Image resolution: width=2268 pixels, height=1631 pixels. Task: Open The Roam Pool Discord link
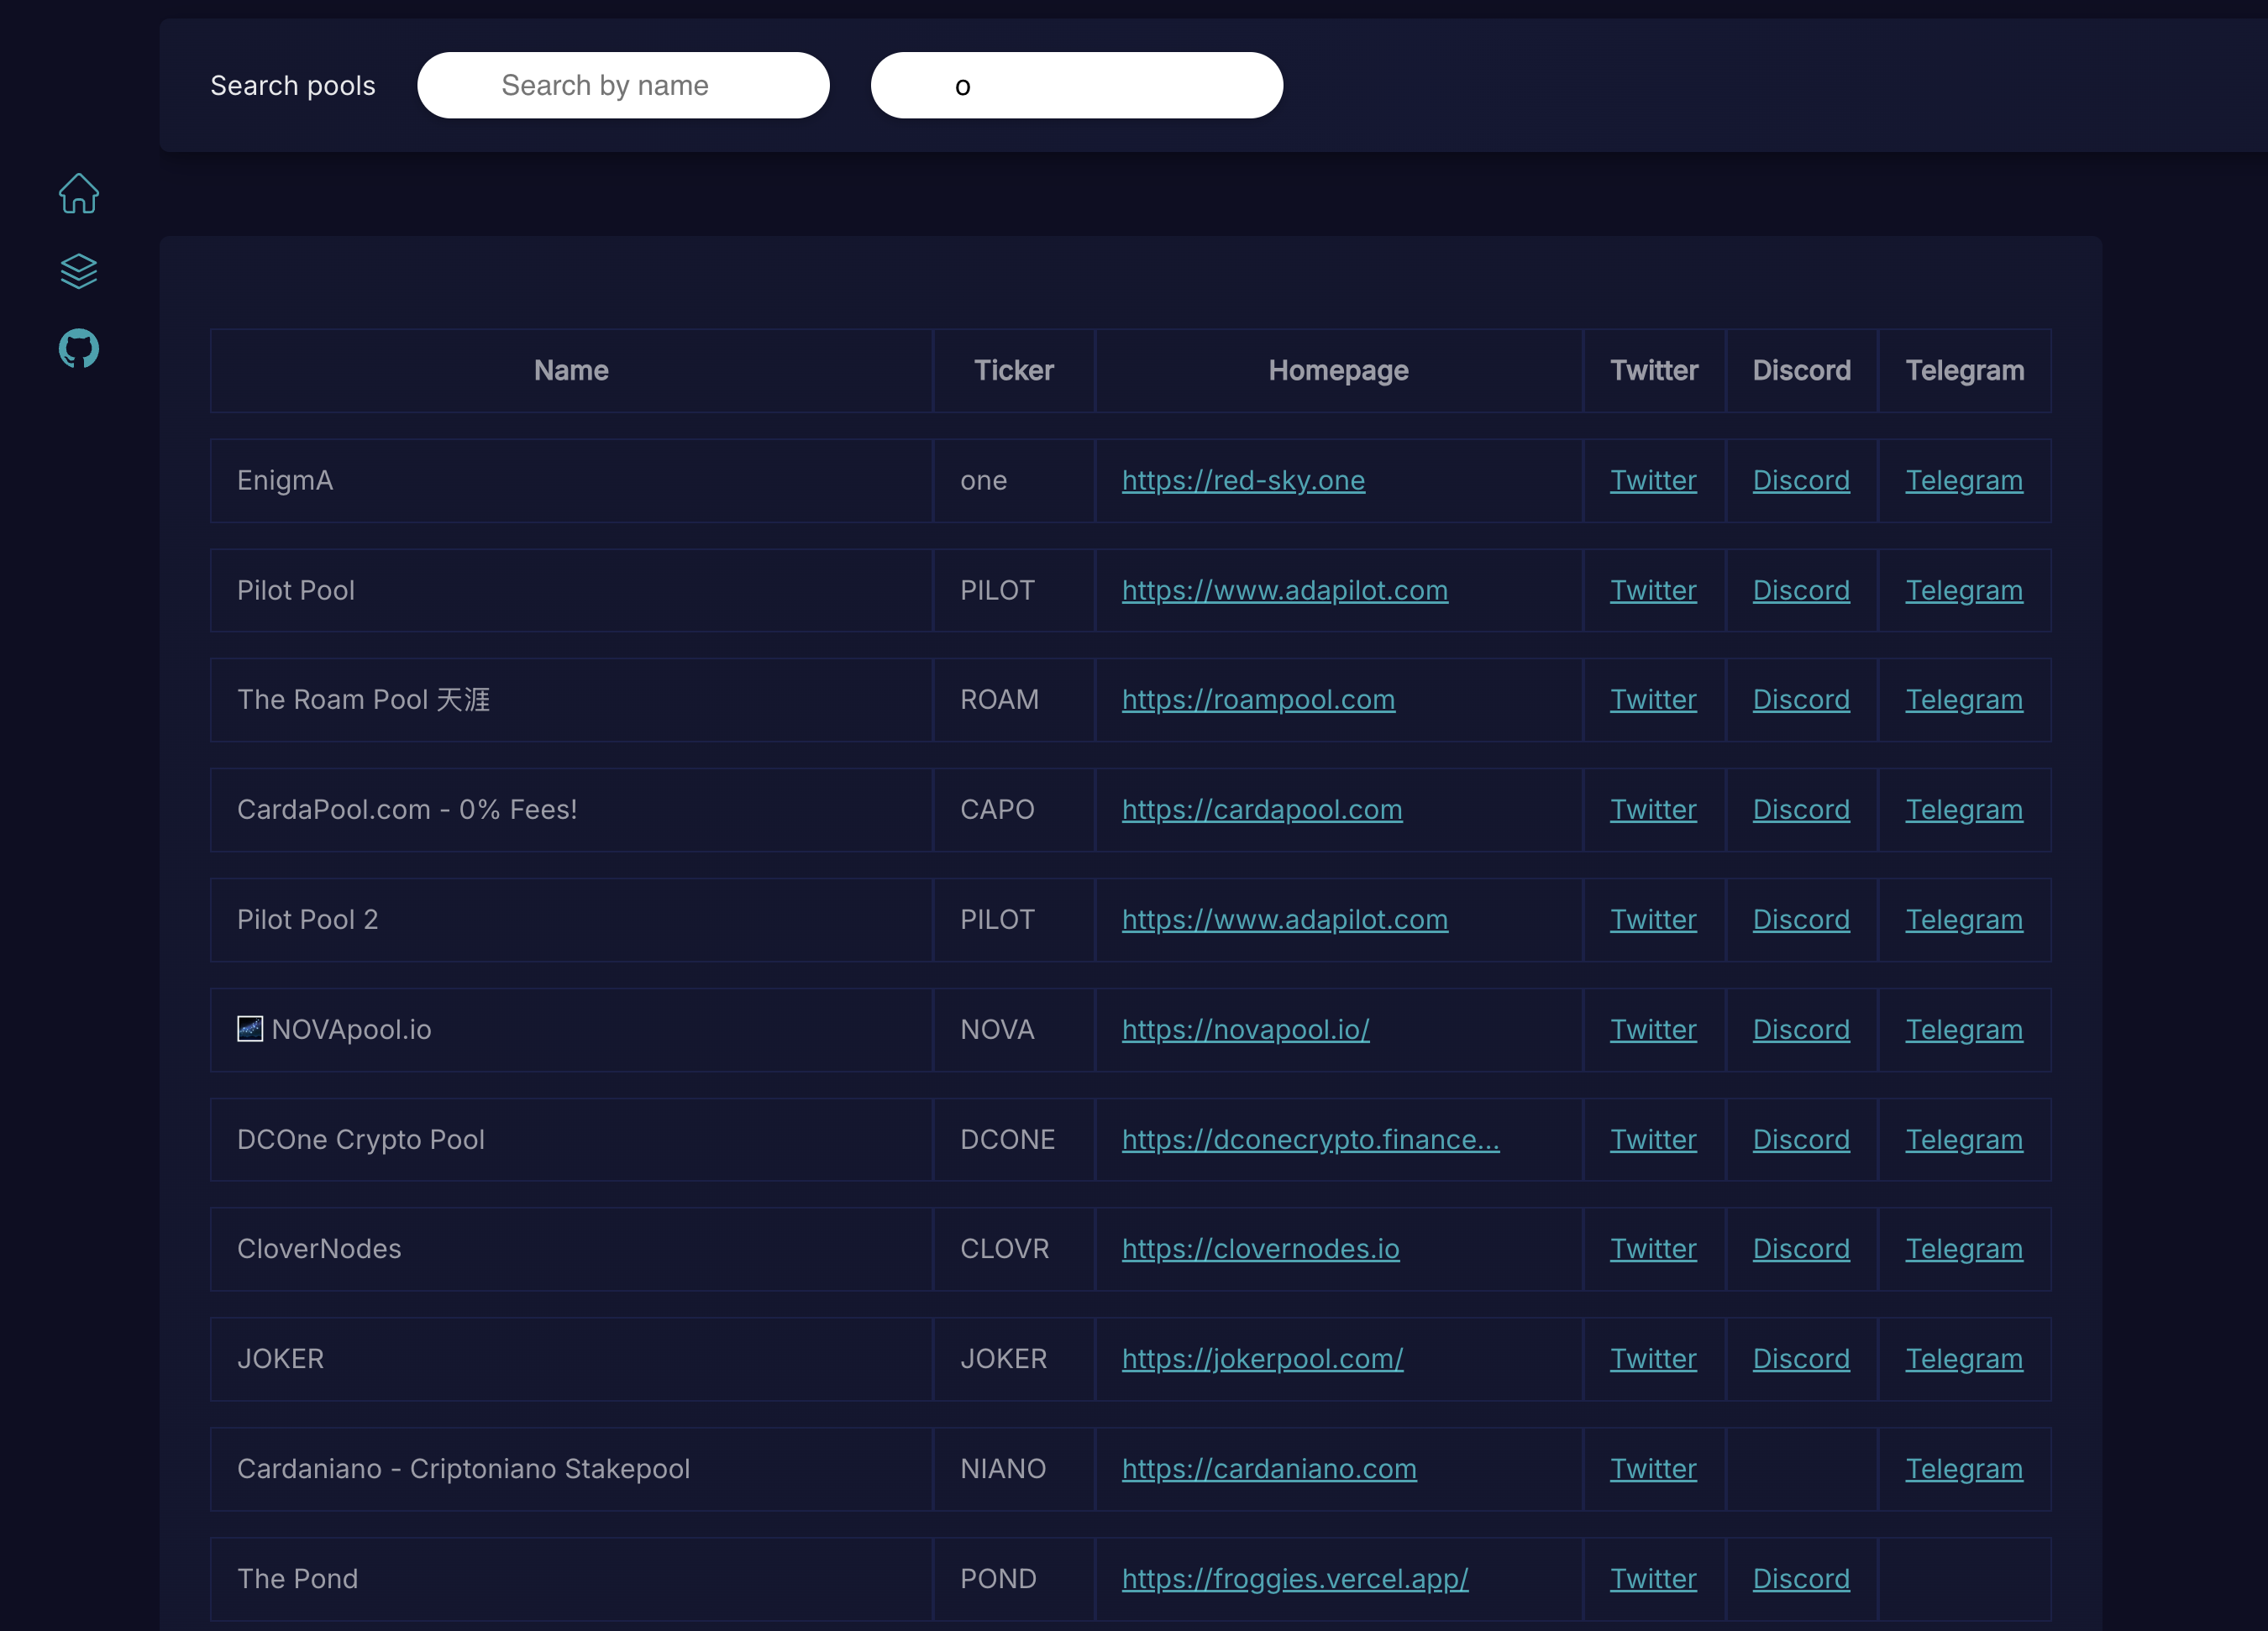(1800, 700)
